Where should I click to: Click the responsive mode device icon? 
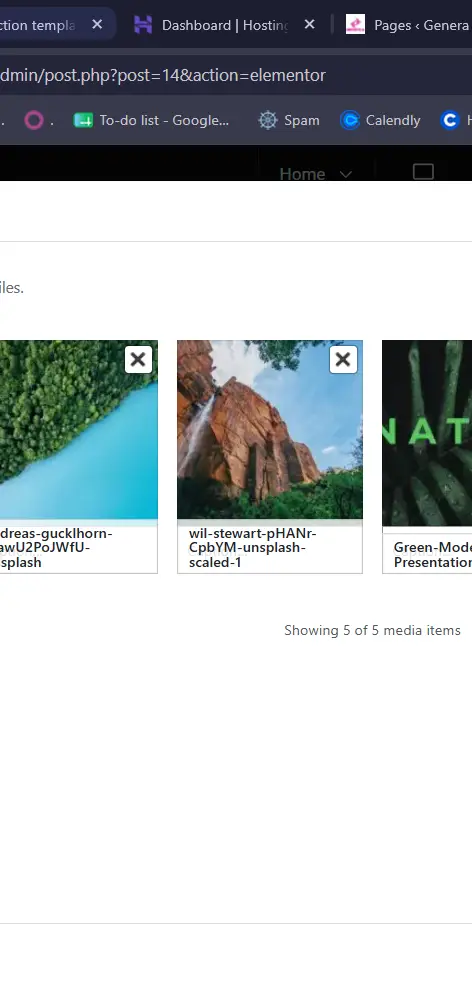point(423,172)
